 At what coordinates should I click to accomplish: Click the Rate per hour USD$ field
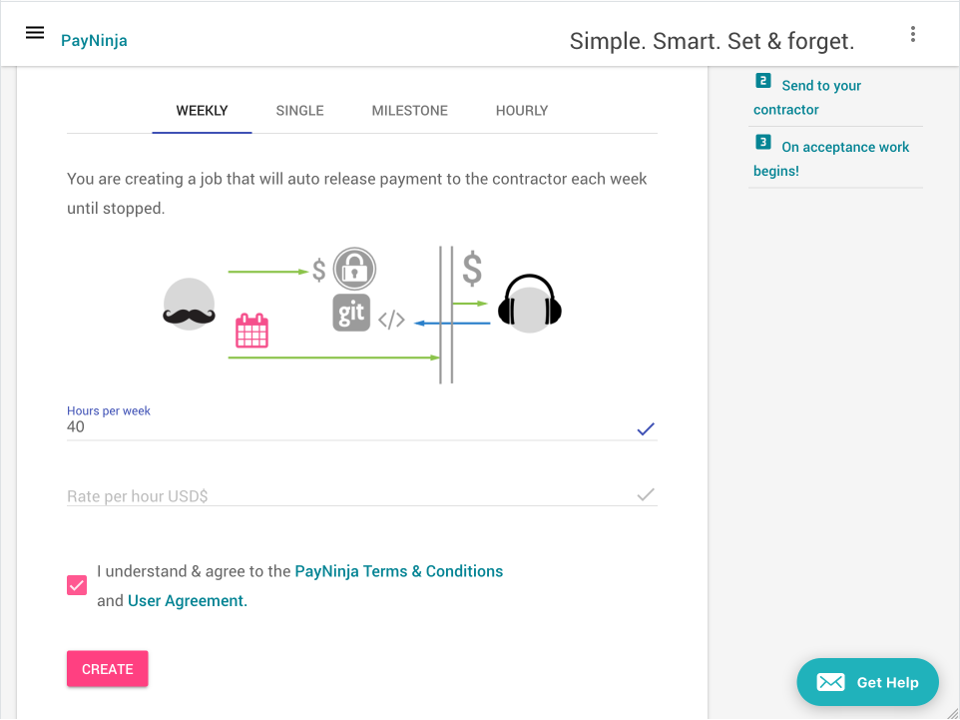click(340, 495)
